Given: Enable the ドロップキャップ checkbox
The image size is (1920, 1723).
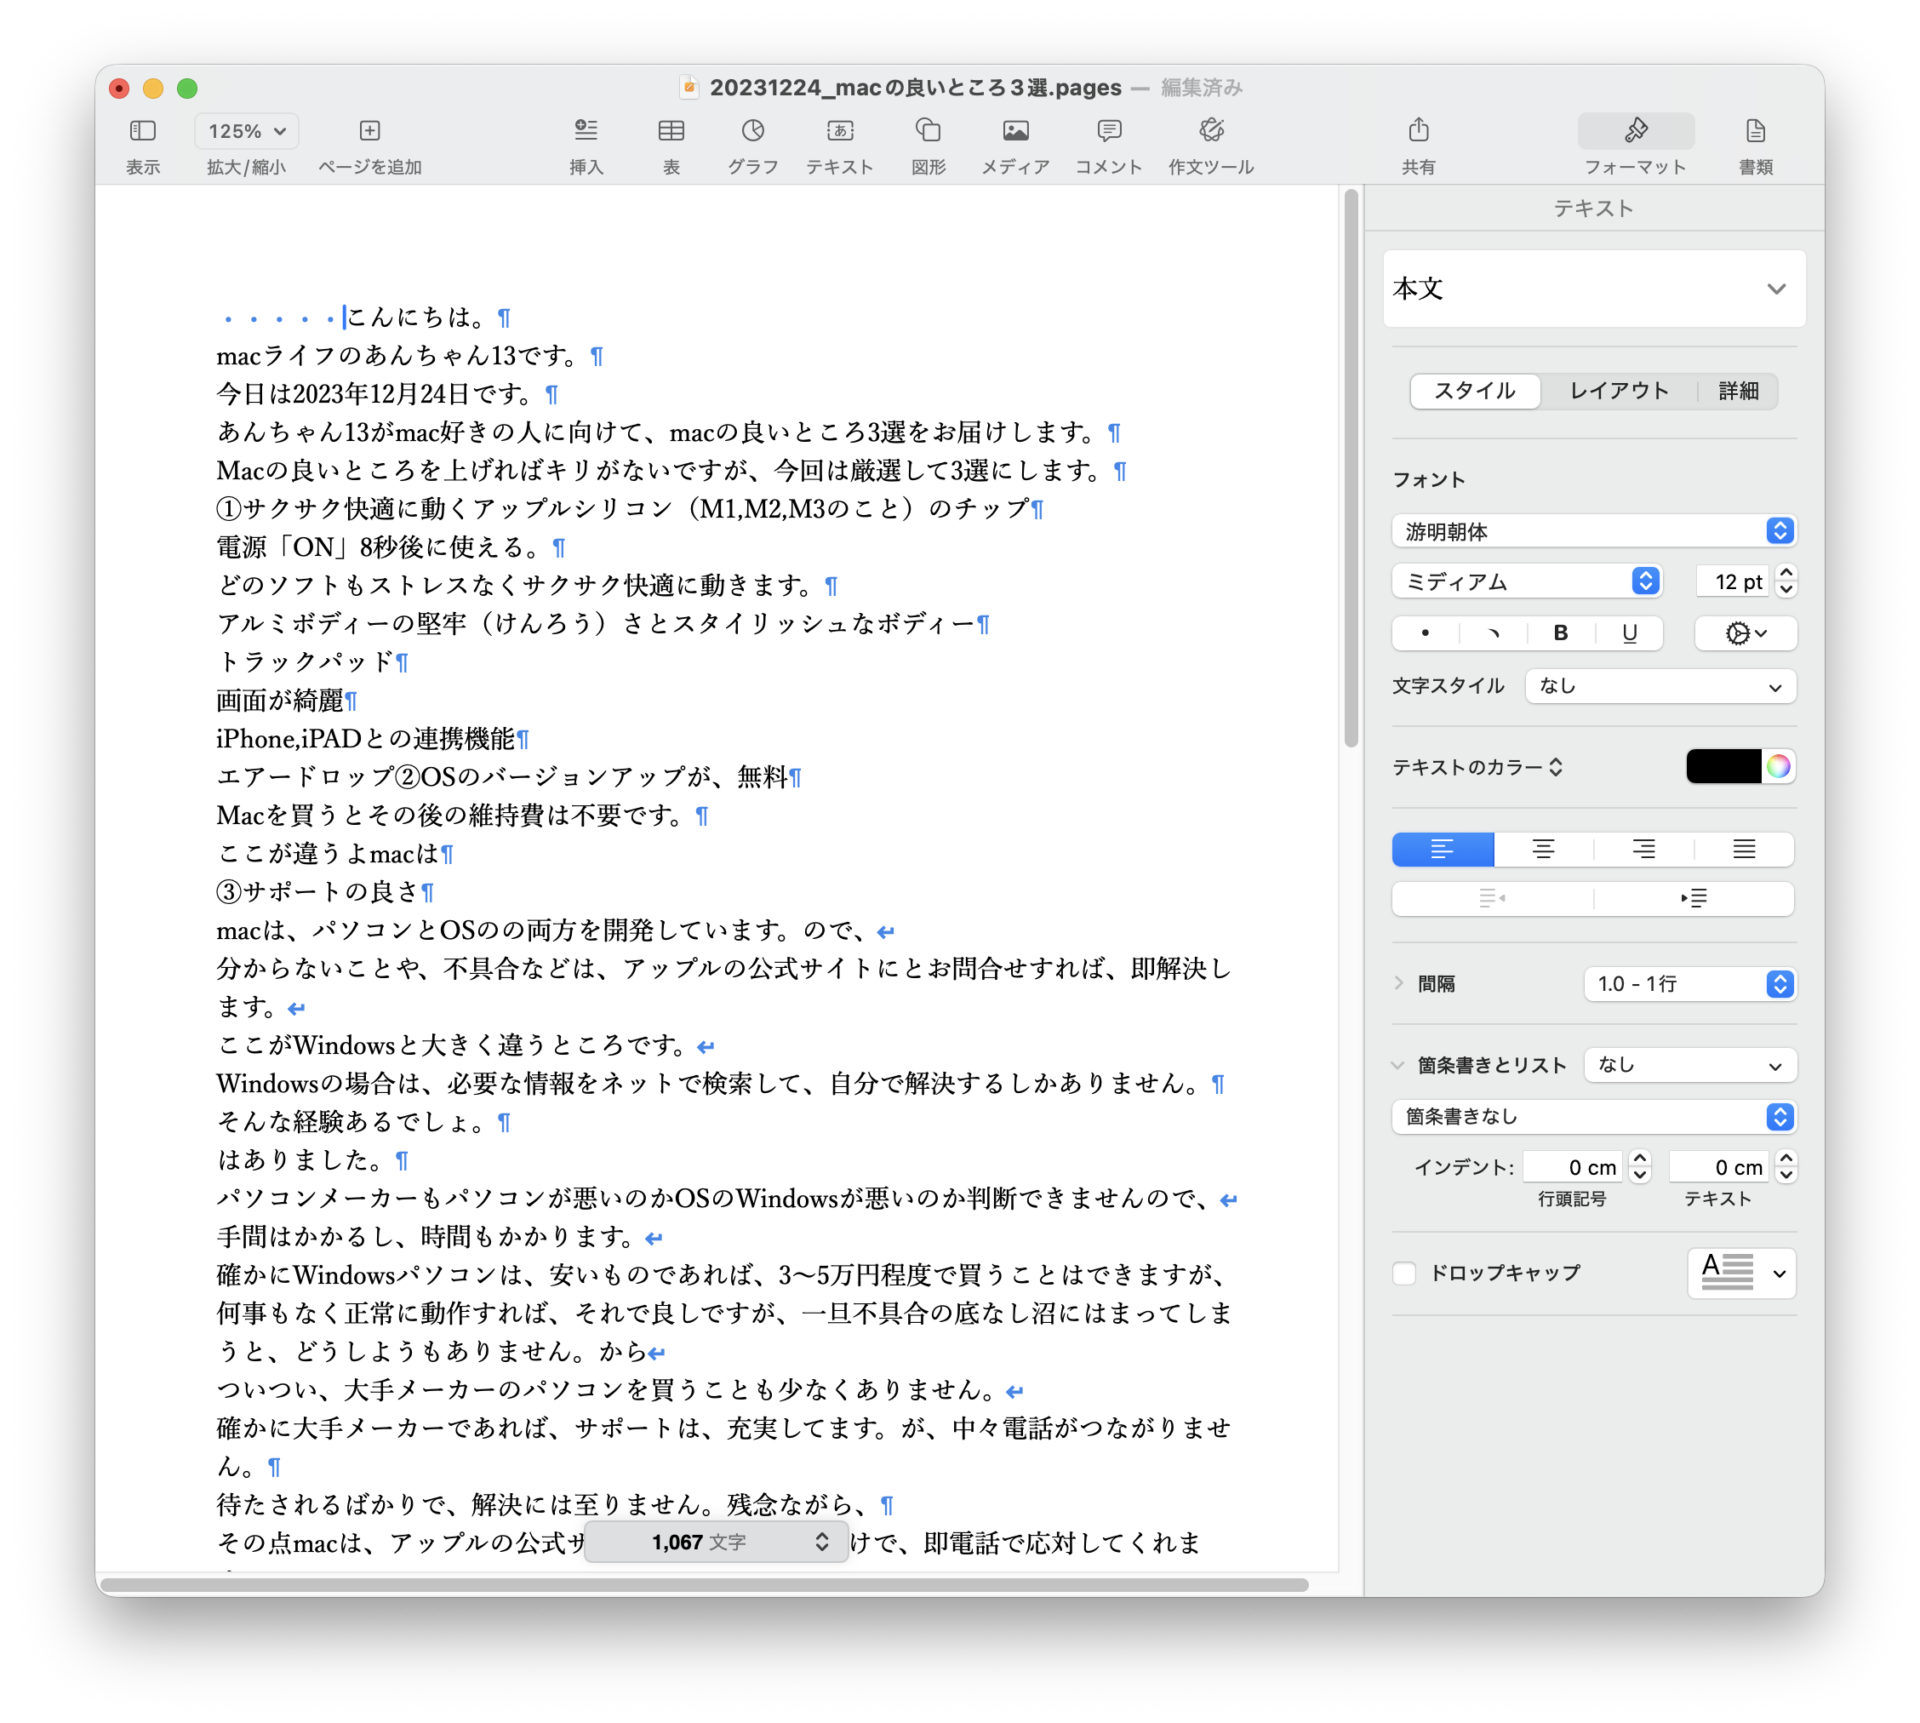Looking at the screenshot, I should coord(1404,1273).
